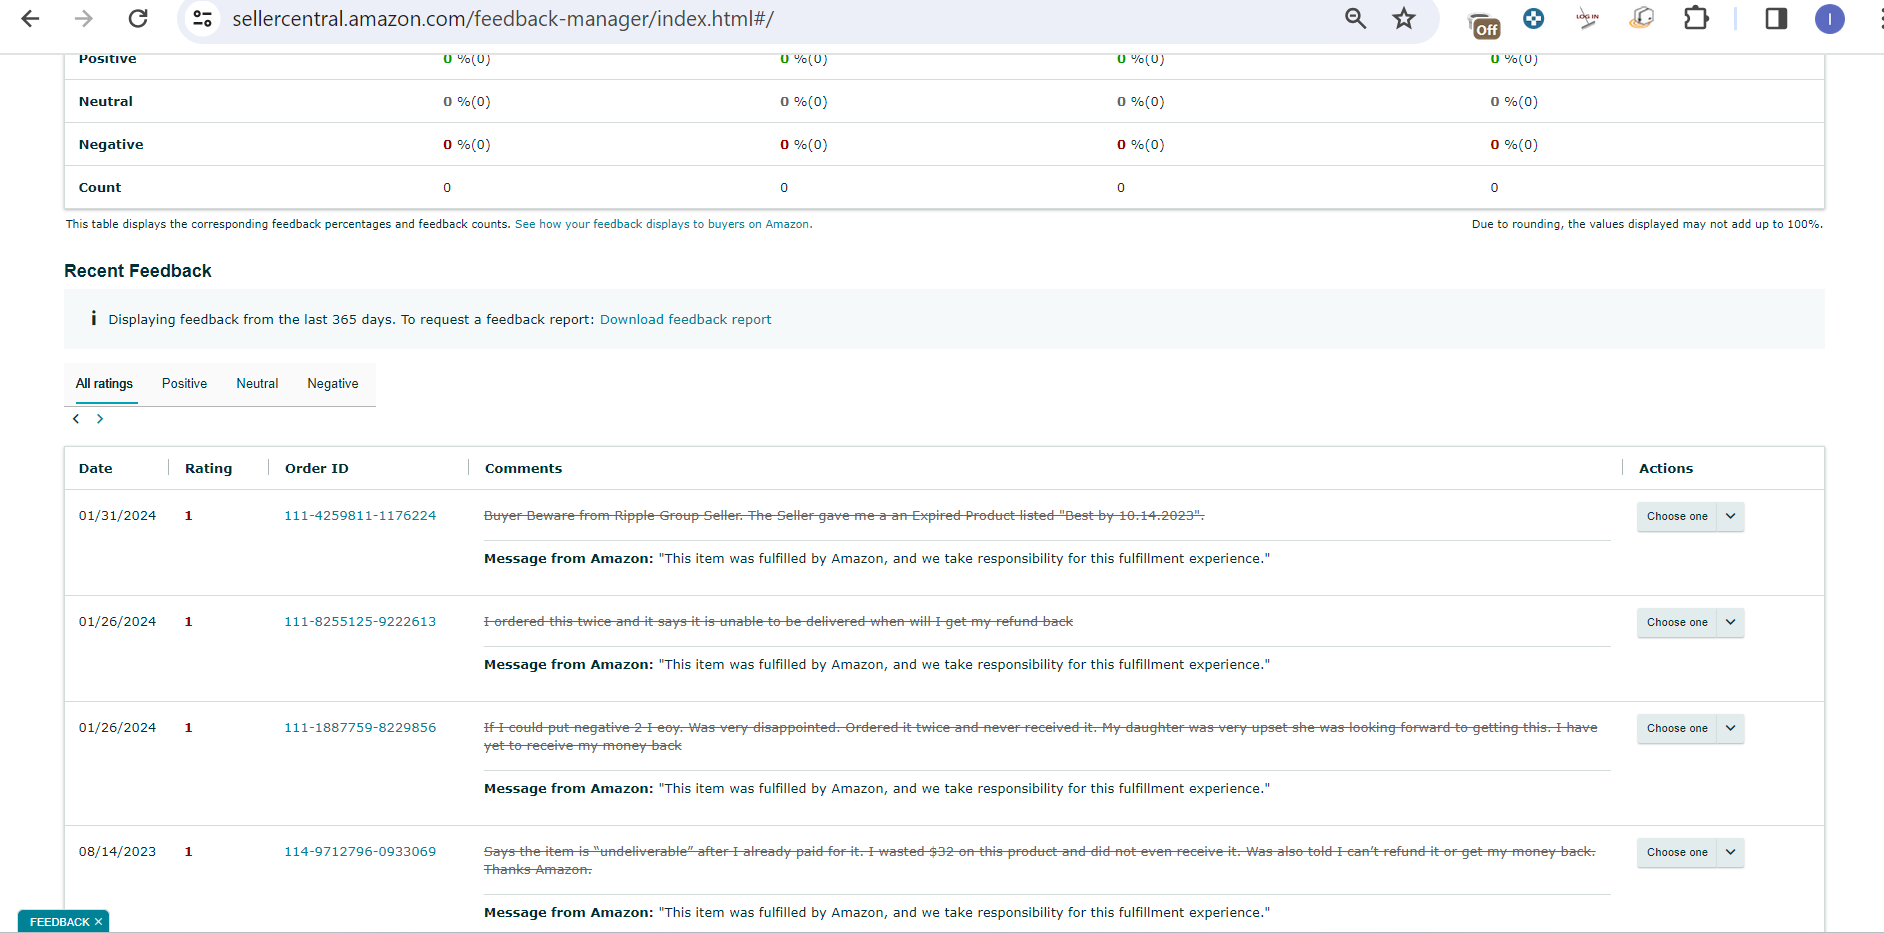This screenshot has width=1884, height=933.
Task: Click the Rating column header
Action: [208, 468]
